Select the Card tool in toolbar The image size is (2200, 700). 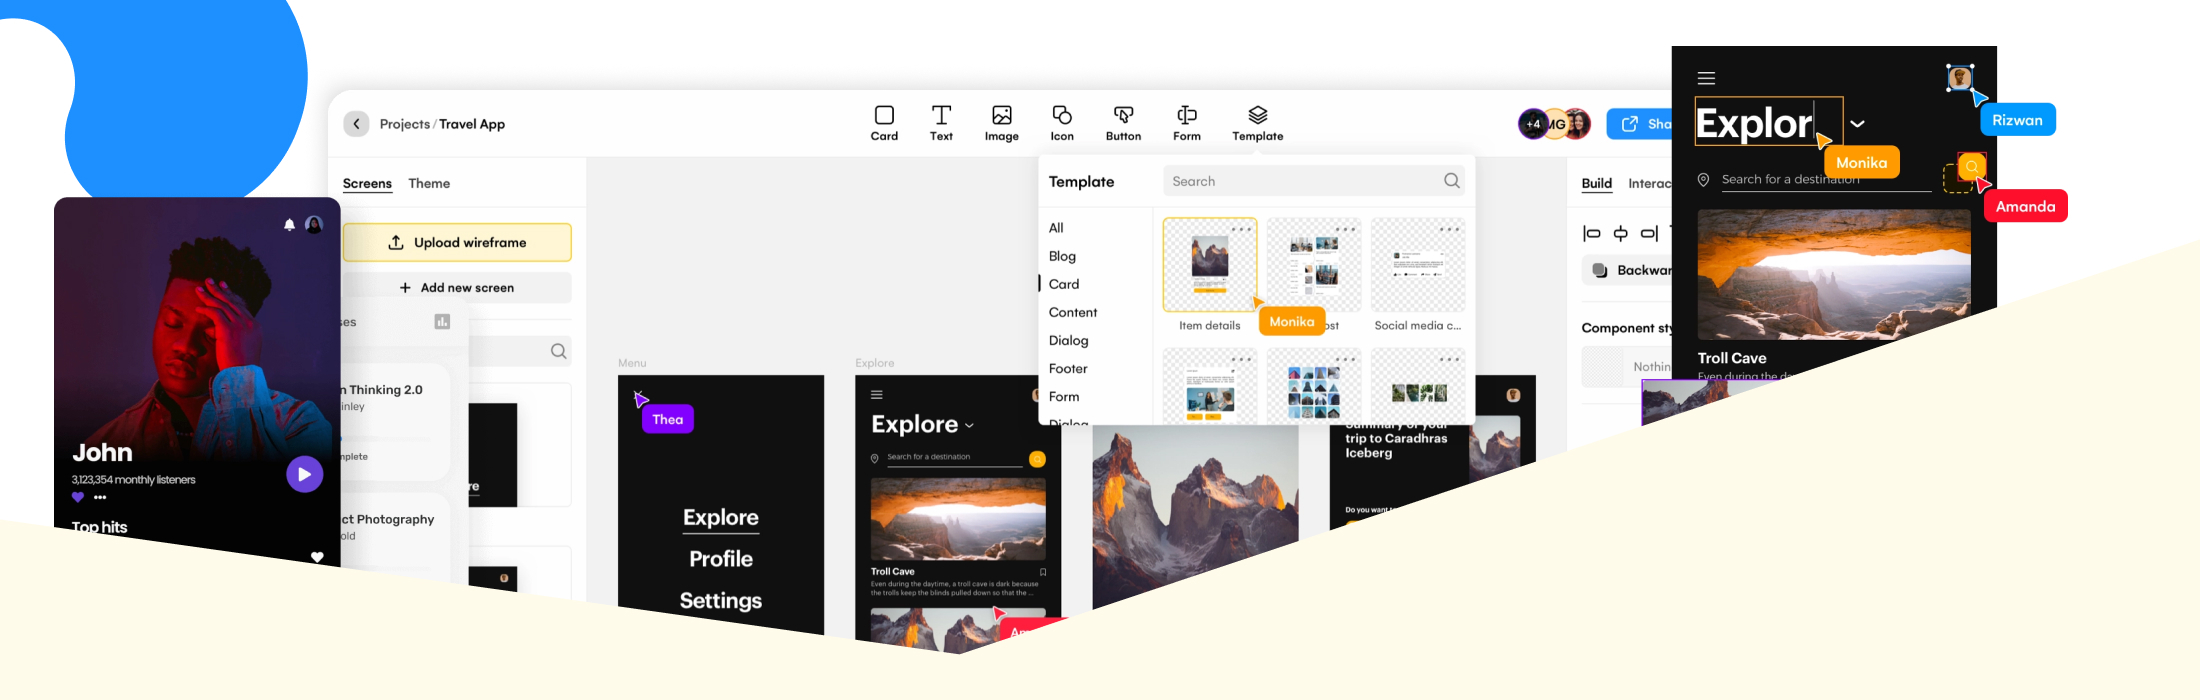(x=884, y=123)
